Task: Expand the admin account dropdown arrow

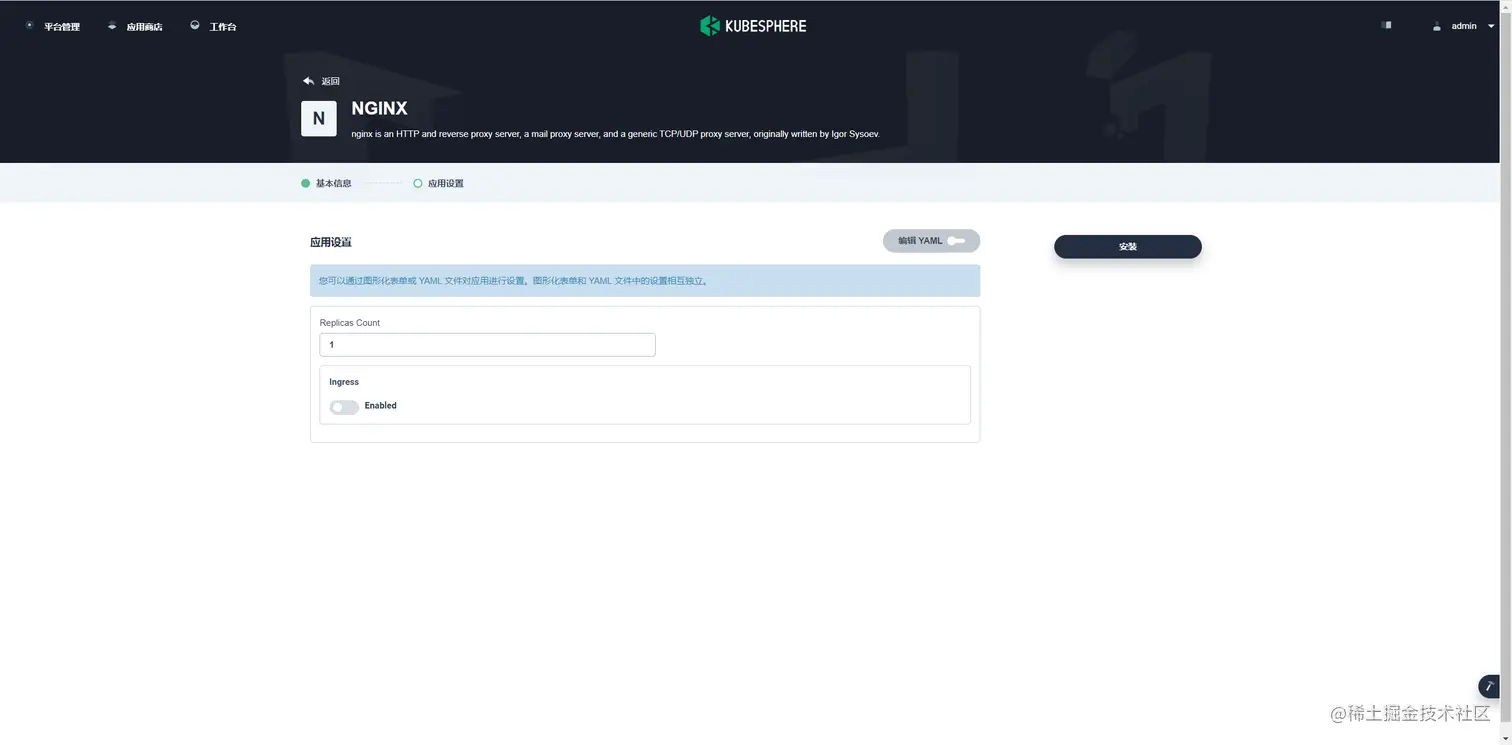Action: (1491, 26)
